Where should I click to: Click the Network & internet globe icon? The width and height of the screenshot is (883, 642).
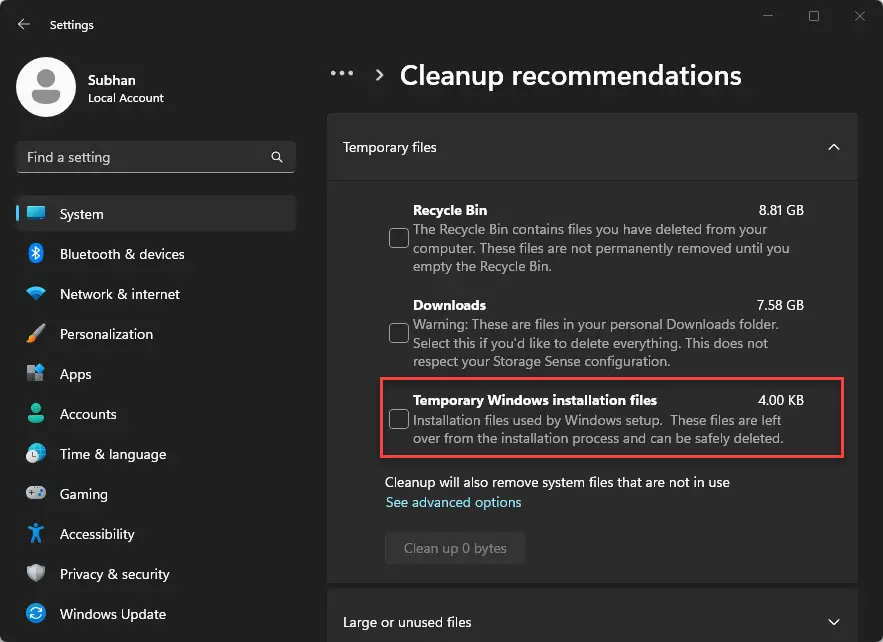(36, 294)
